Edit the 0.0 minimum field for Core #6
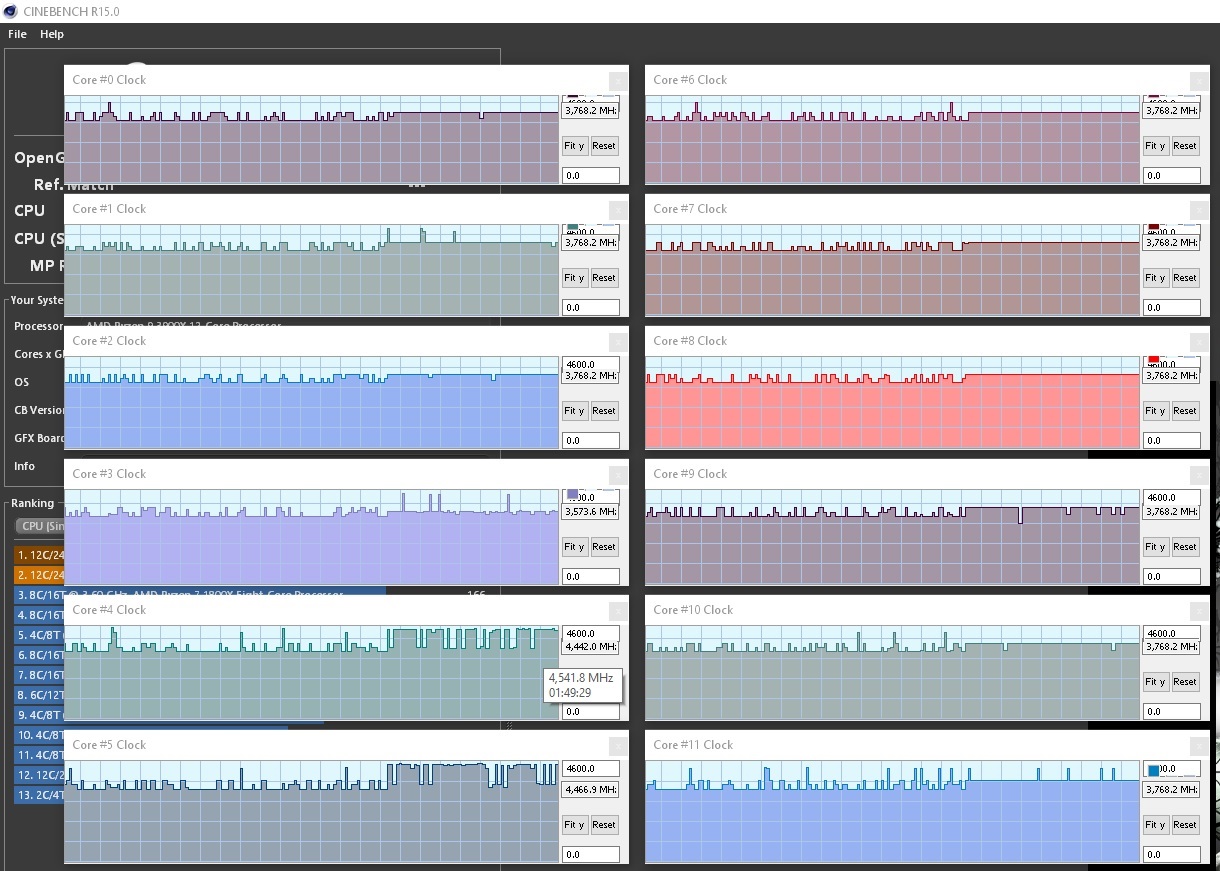1220x871 pixels. 1171,175
